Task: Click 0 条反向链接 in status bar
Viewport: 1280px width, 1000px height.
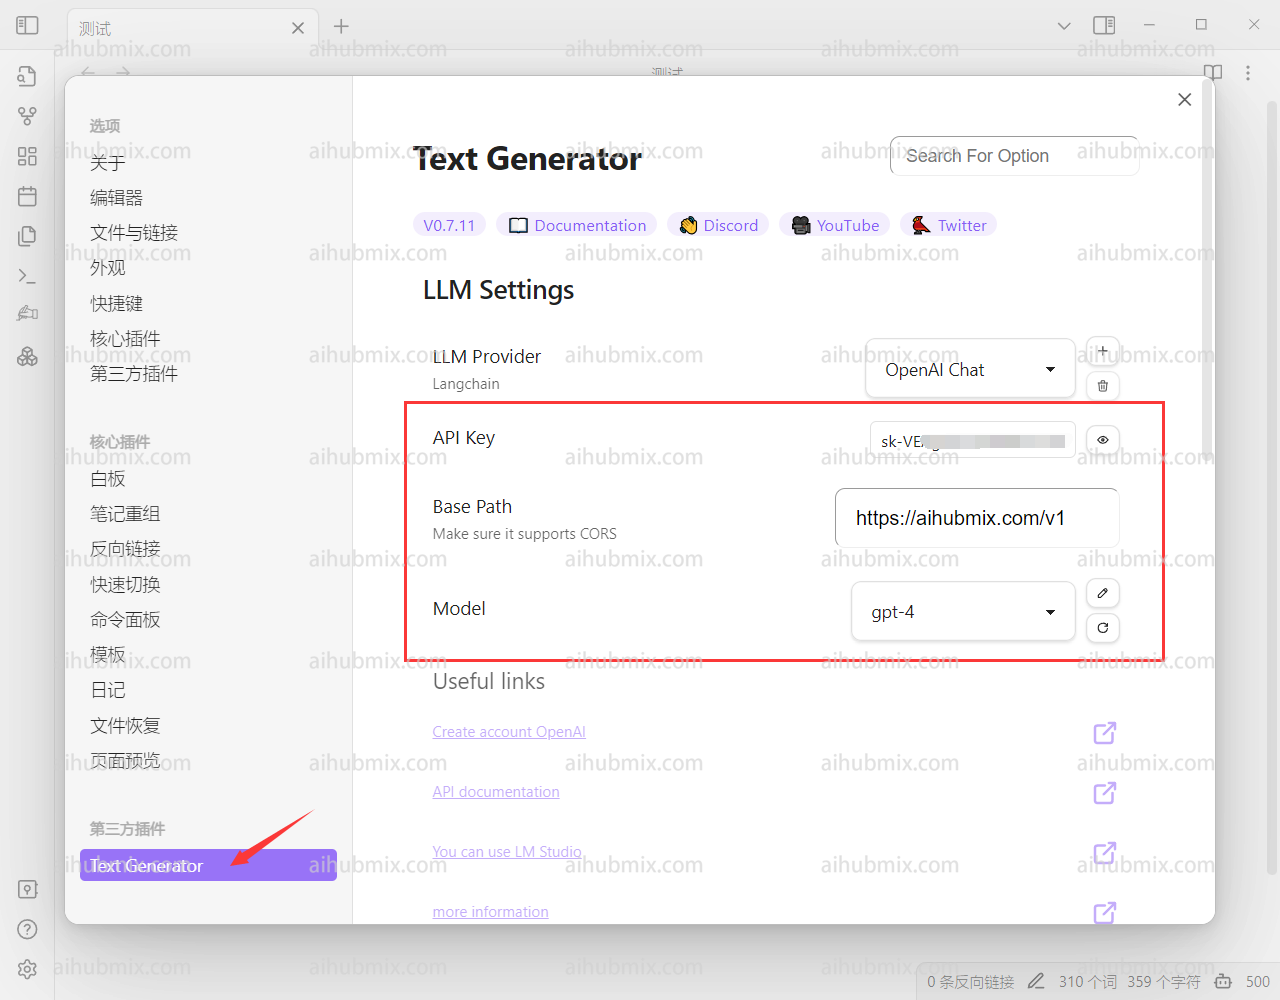Action: [x=970, y=982]
